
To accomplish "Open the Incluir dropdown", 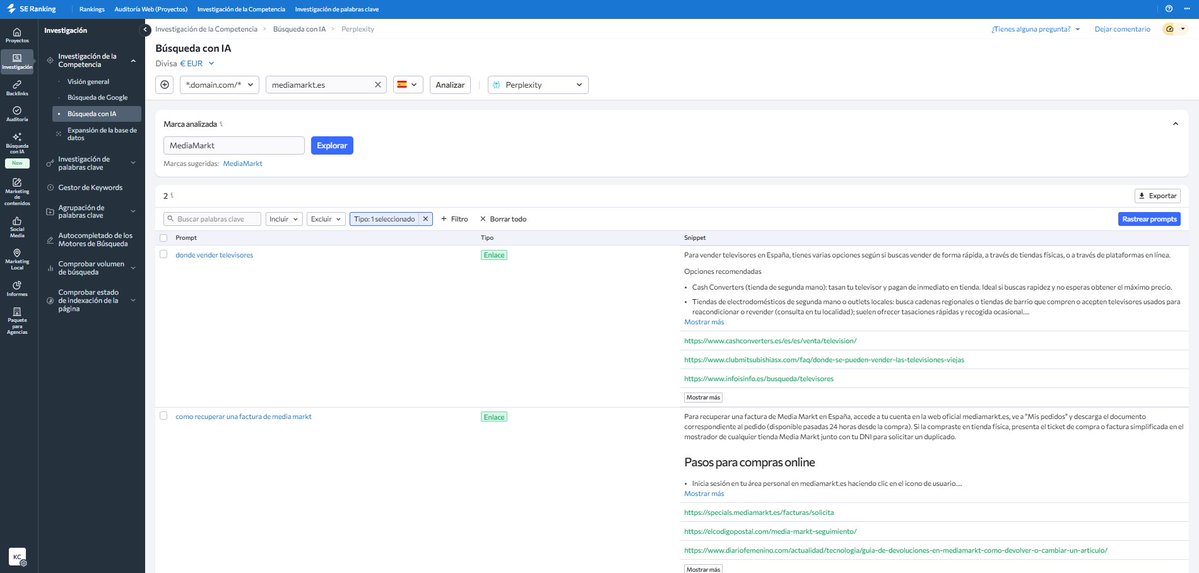I will 284,219.
